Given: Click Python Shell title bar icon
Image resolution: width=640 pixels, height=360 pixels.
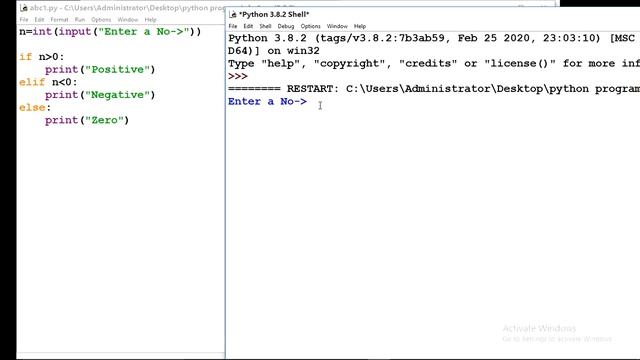Looking at the screenshot, I should tap(233, 14).
